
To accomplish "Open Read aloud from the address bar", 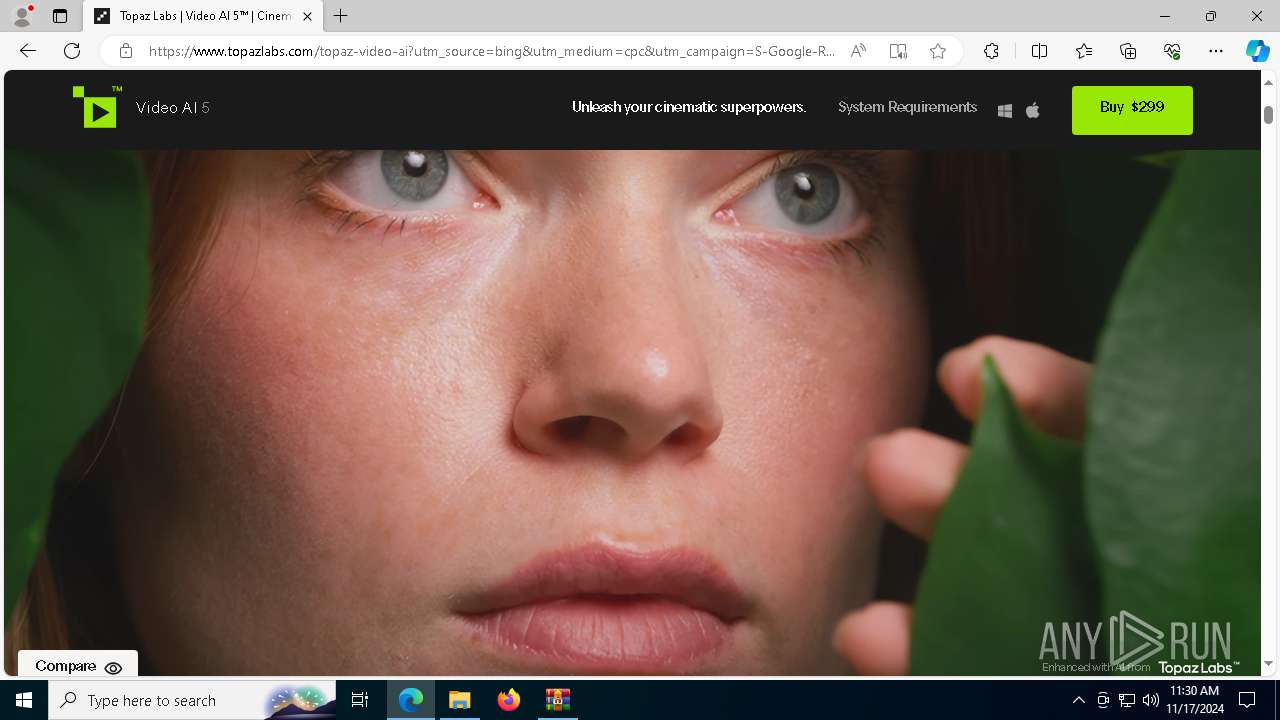I will point(858,51).
